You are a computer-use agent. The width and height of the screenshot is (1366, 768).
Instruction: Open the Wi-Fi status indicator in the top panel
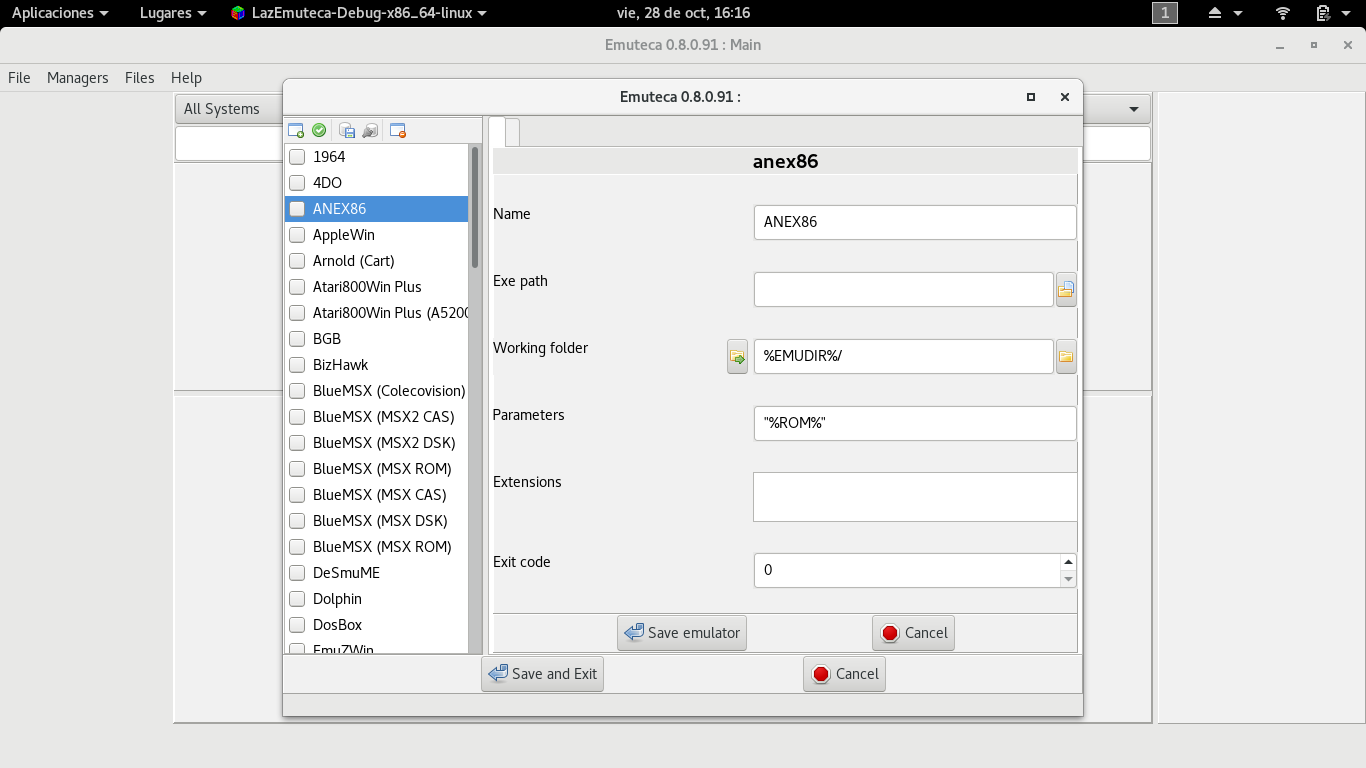coord(1283,13)
